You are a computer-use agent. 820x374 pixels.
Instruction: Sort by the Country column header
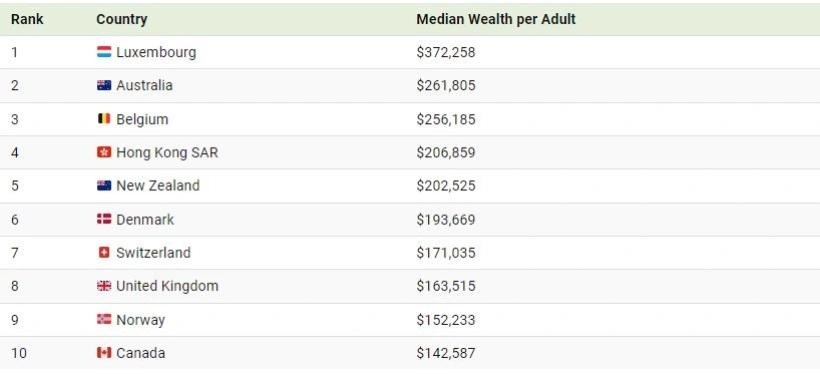point(122,19)
